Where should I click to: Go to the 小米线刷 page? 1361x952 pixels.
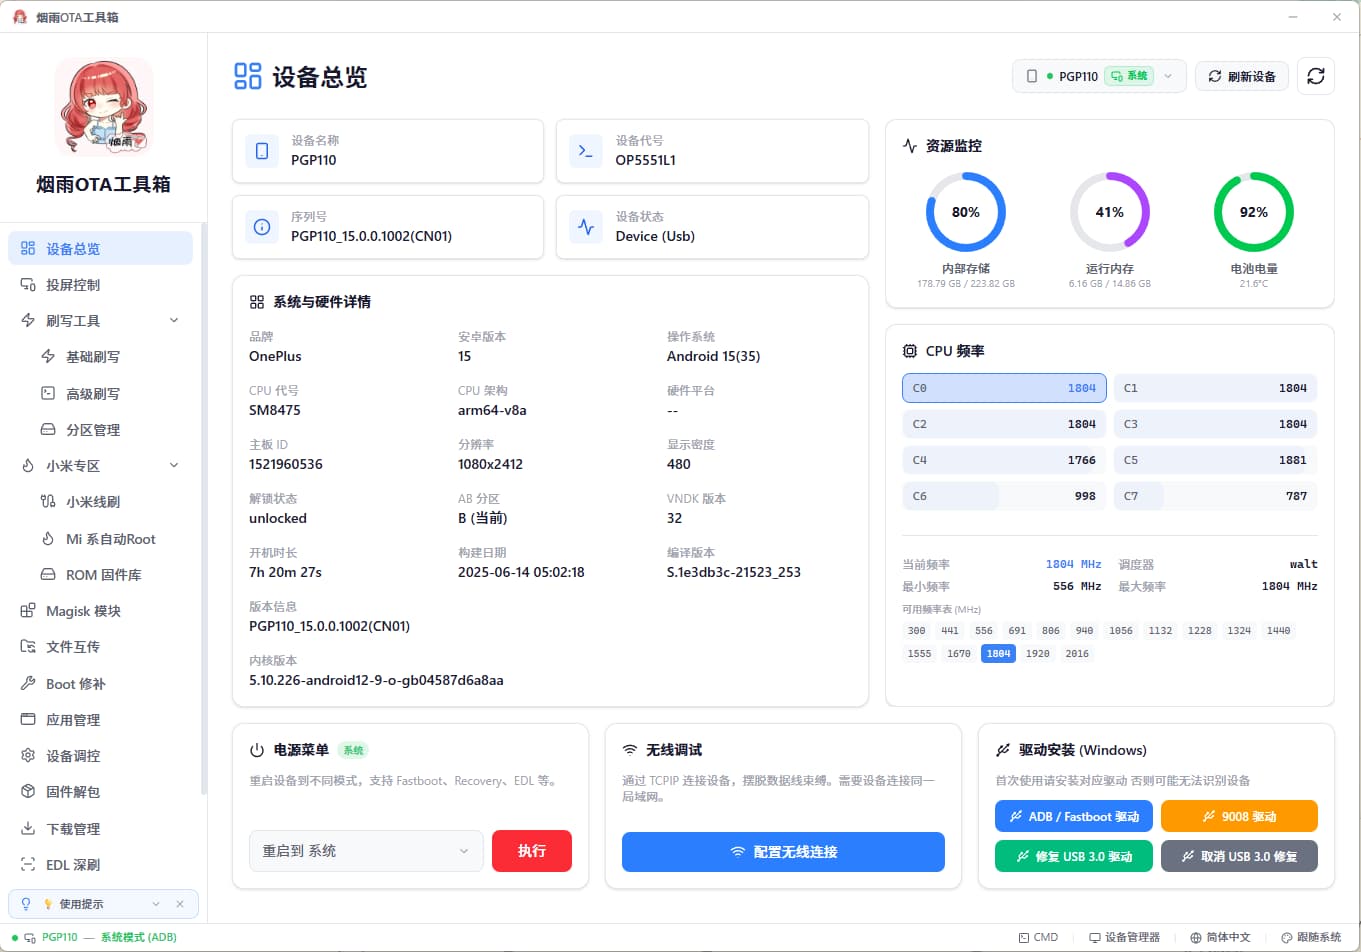tap(93, 502)
